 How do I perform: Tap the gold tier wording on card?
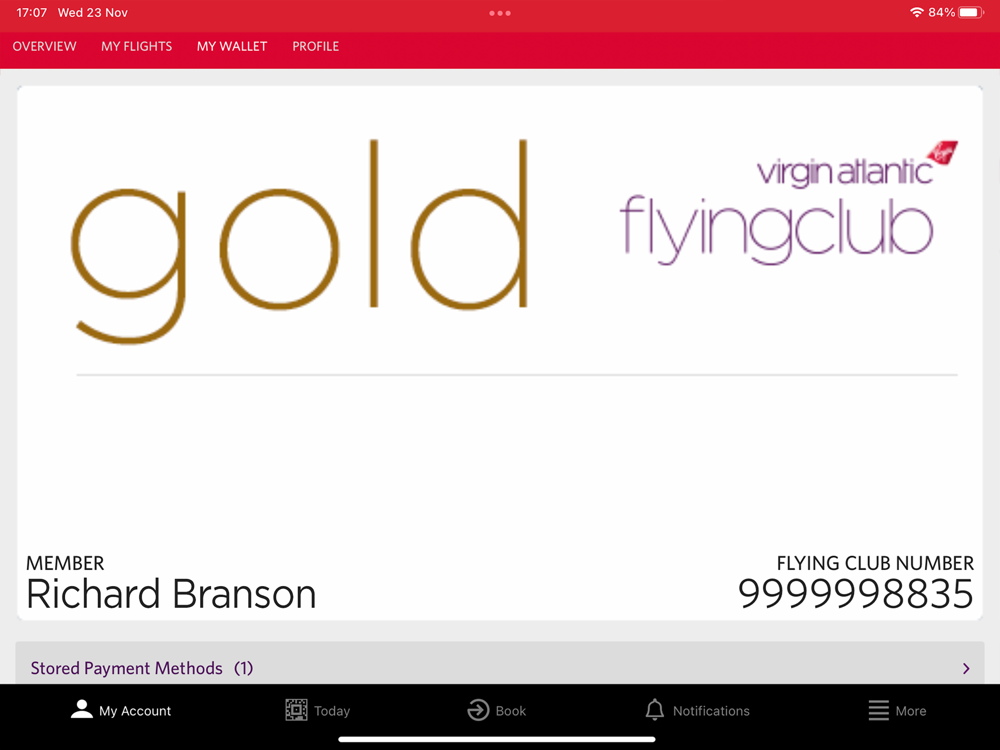(300, 241)
